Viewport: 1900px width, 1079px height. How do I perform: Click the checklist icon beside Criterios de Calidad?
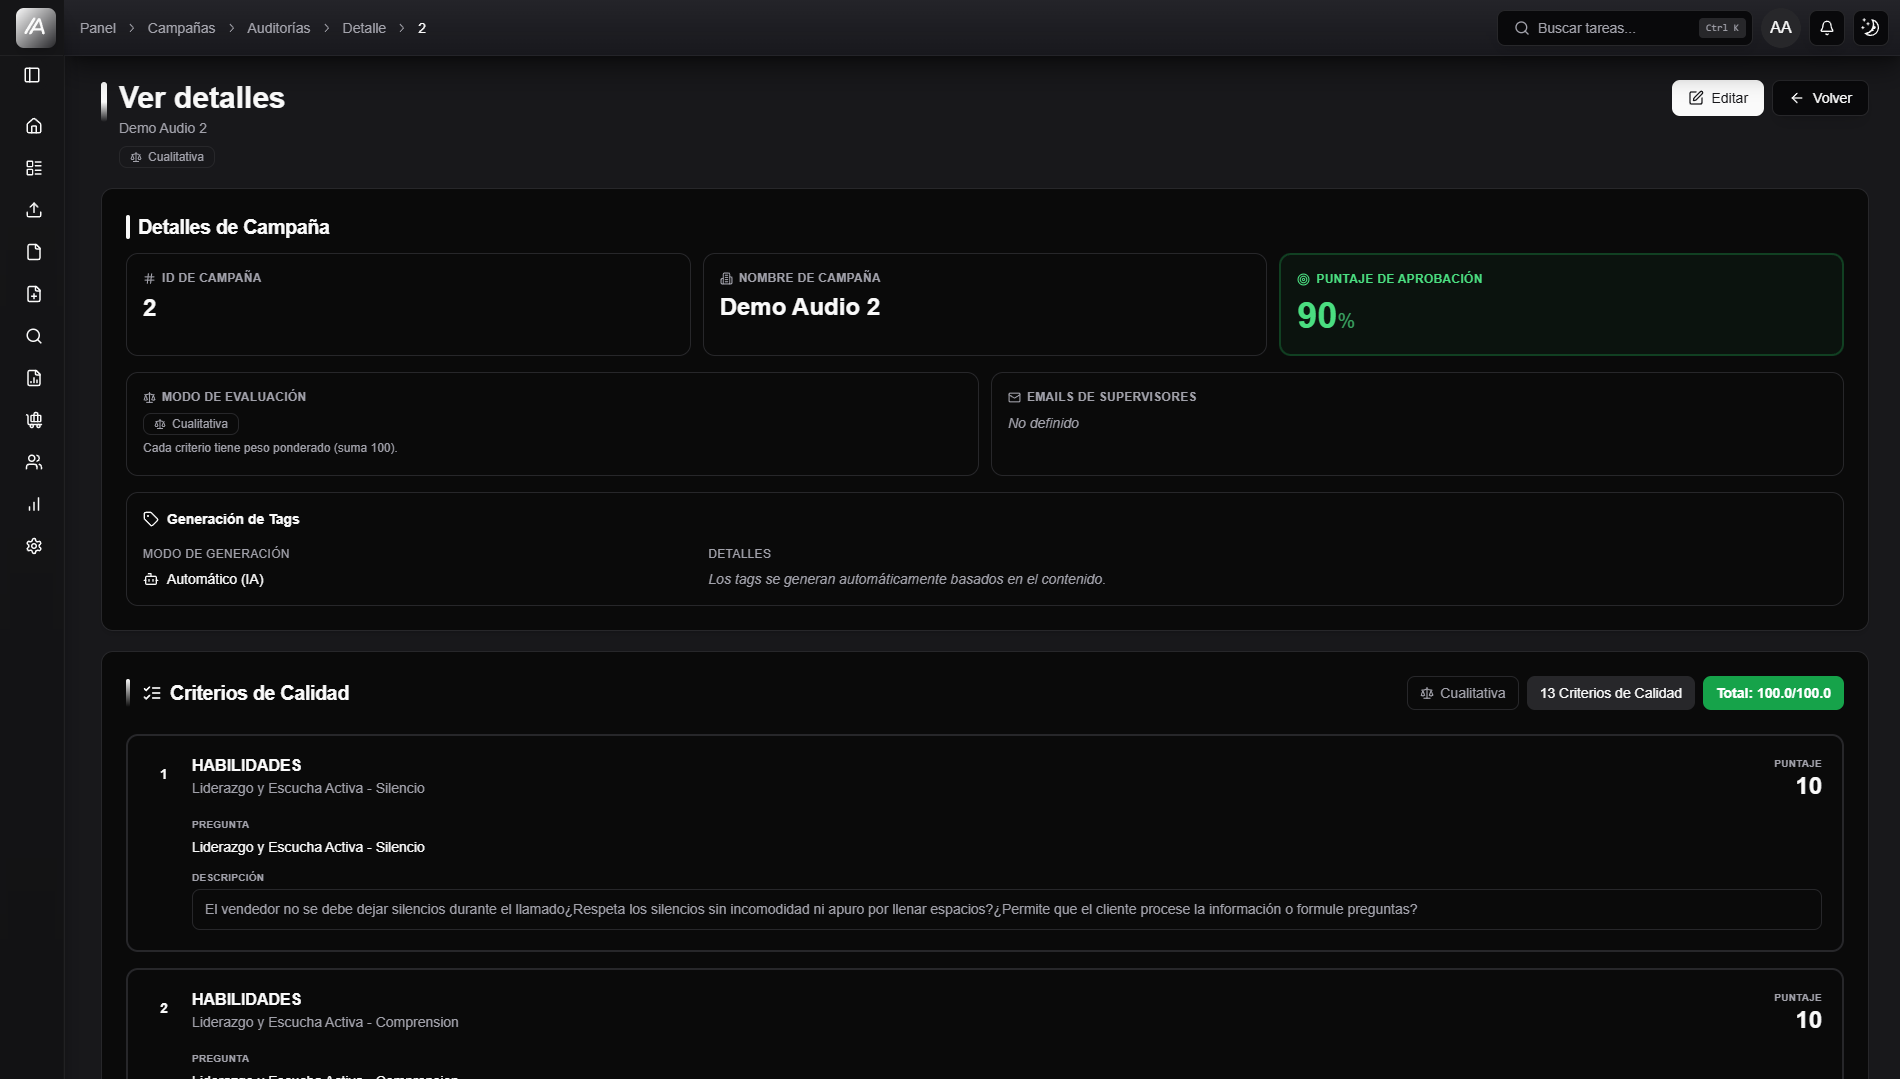[x=152, y=693]
